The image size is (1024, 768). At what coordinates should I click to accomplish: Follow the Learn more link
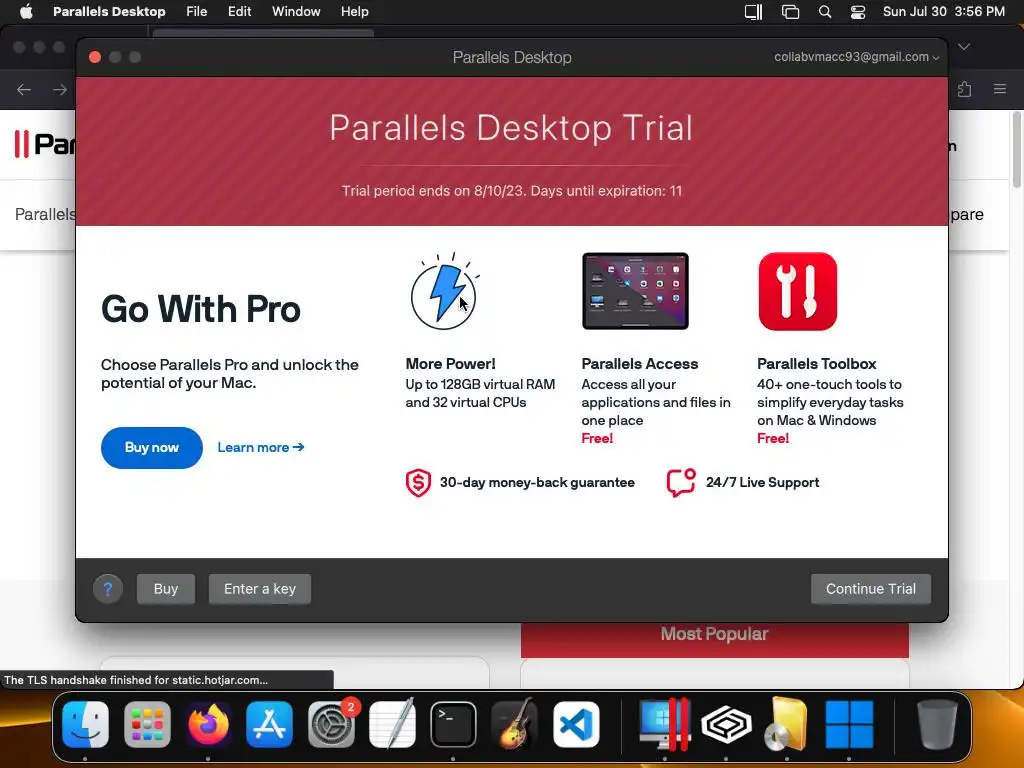[x=261, y=447]
